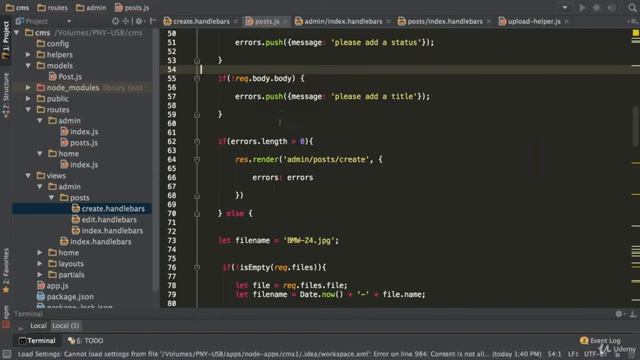
Task: Click the inspection status indicator square
Action: 636,33
